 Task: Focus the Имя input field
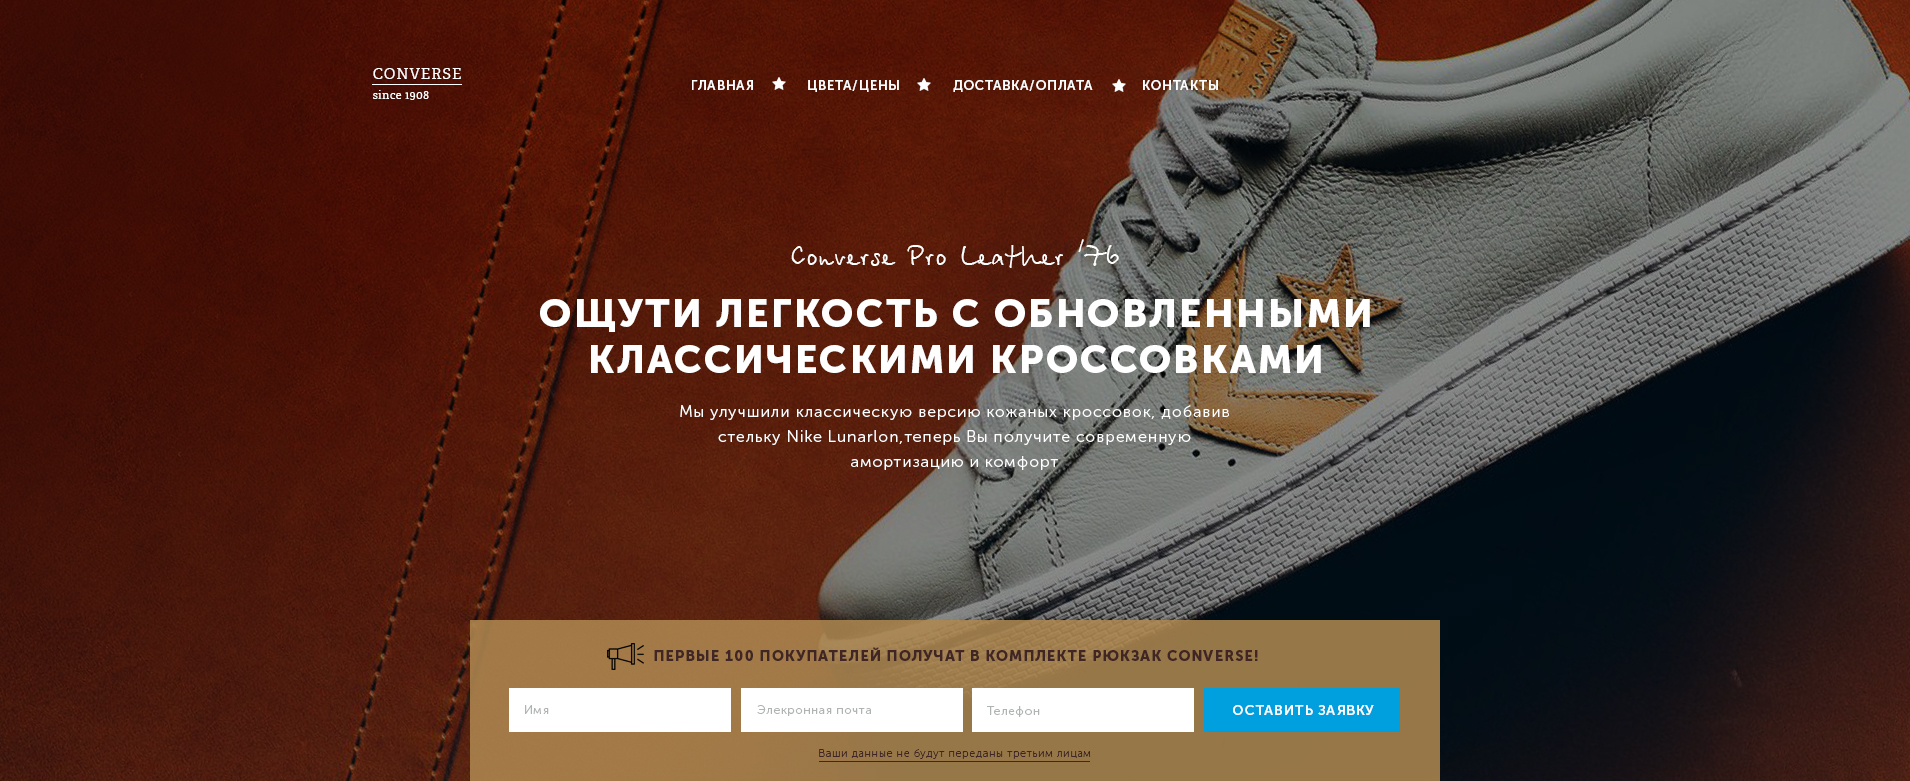tap(620, 710)
